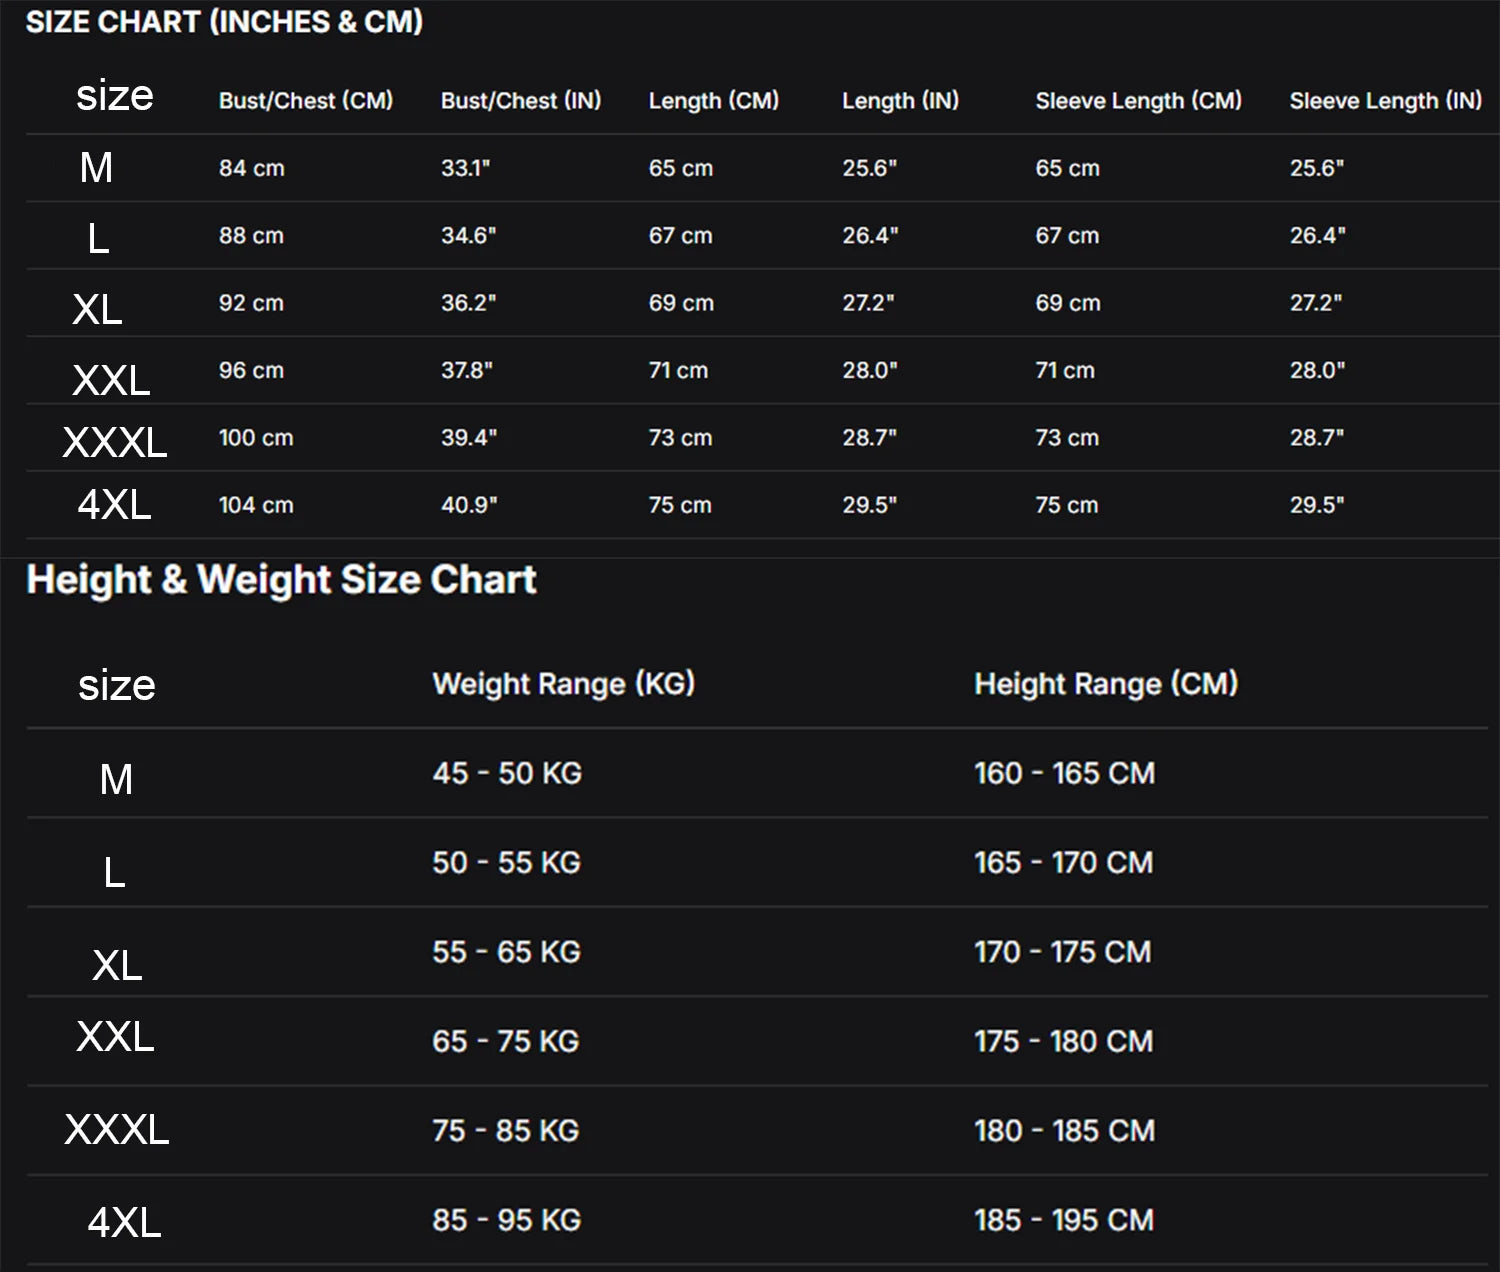Select the XL size row label in top chart
This screenshot has height=1272, width=1500.
pyautogui.click(x=97, y=309)
